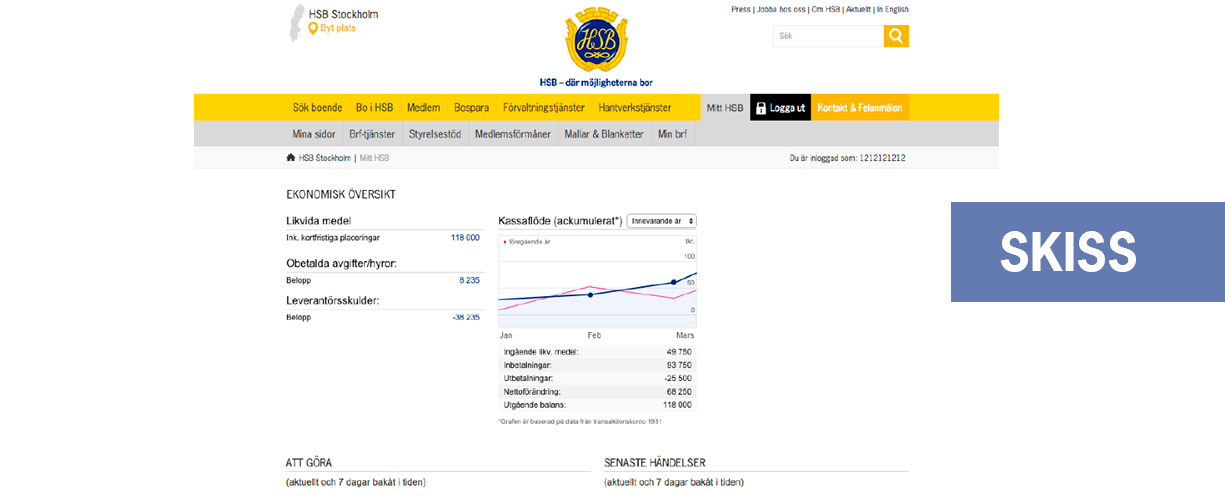Image resolution: width=1225 pixels, height=503 pixels.
Task: Open the In English link
Action: (x=893, y=9)
